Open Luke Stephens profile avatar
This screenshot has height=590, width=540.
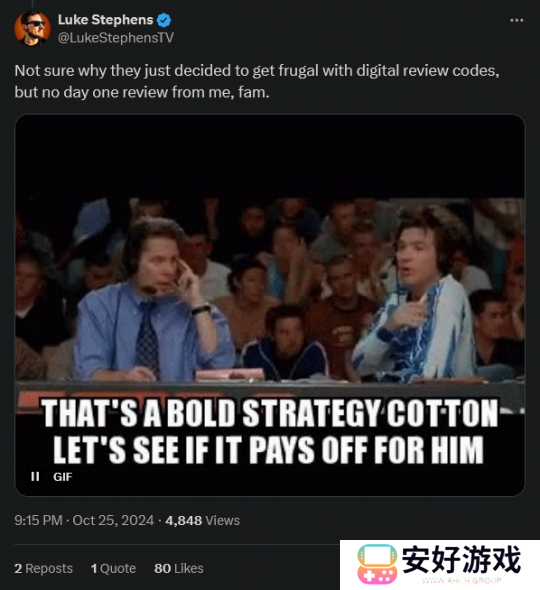[32, 29]
